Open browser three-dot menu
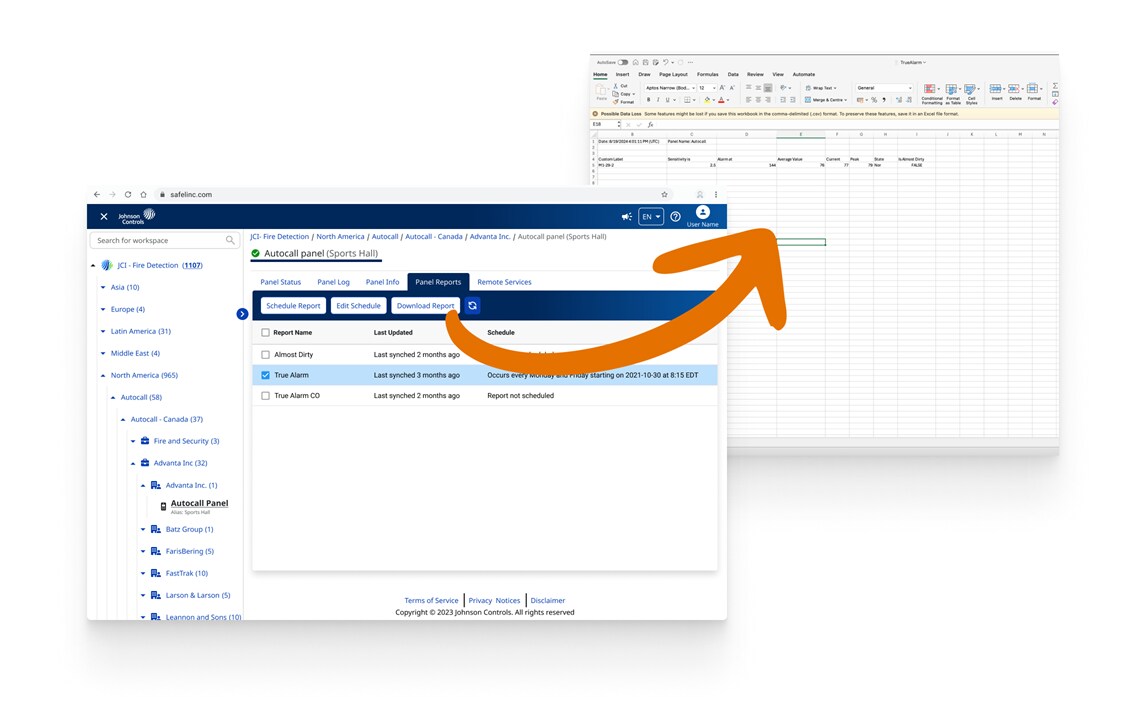 pos(716,194)
